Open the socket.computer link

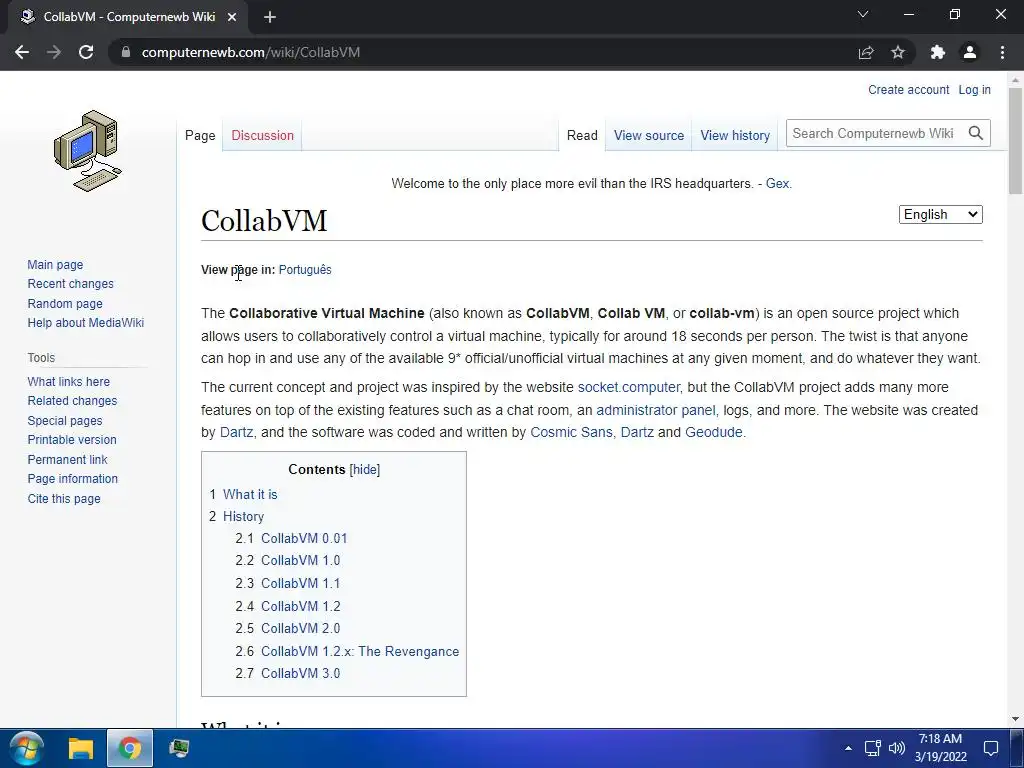(628, 387)
